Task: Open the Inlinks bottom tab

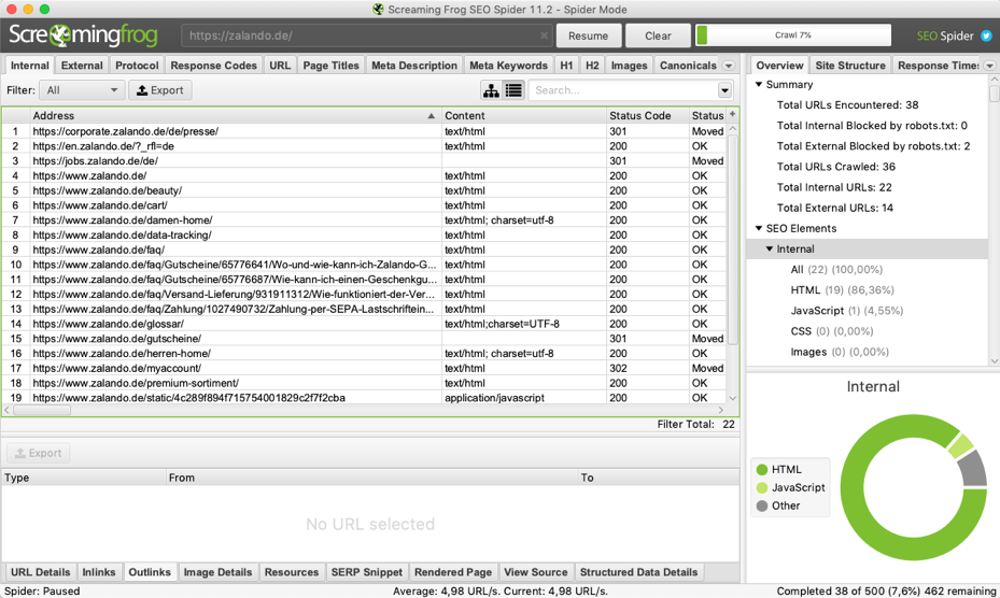Action: click(x=99, y=572)
